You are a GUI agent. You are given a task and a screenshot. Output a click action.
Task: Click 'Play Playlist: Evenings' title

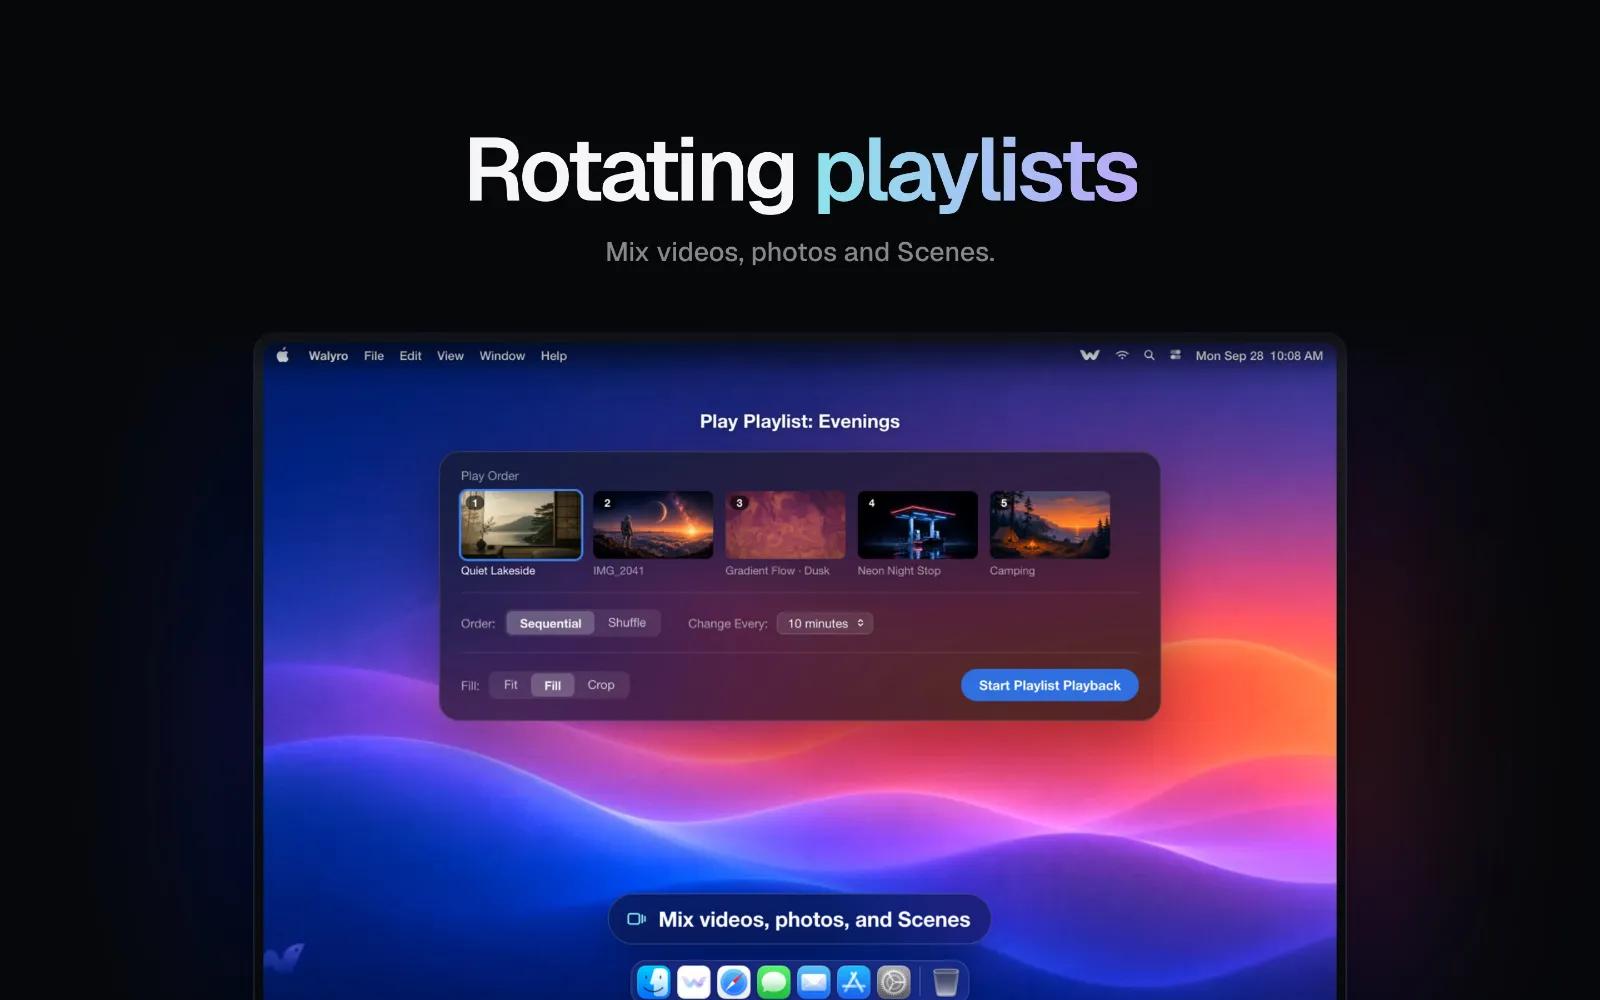pyautogui.click(x=800, y=421)
